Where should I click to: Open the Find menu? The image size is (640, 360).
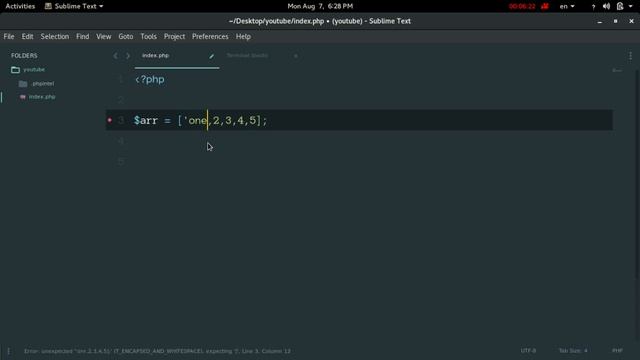(x=82, y=36)
